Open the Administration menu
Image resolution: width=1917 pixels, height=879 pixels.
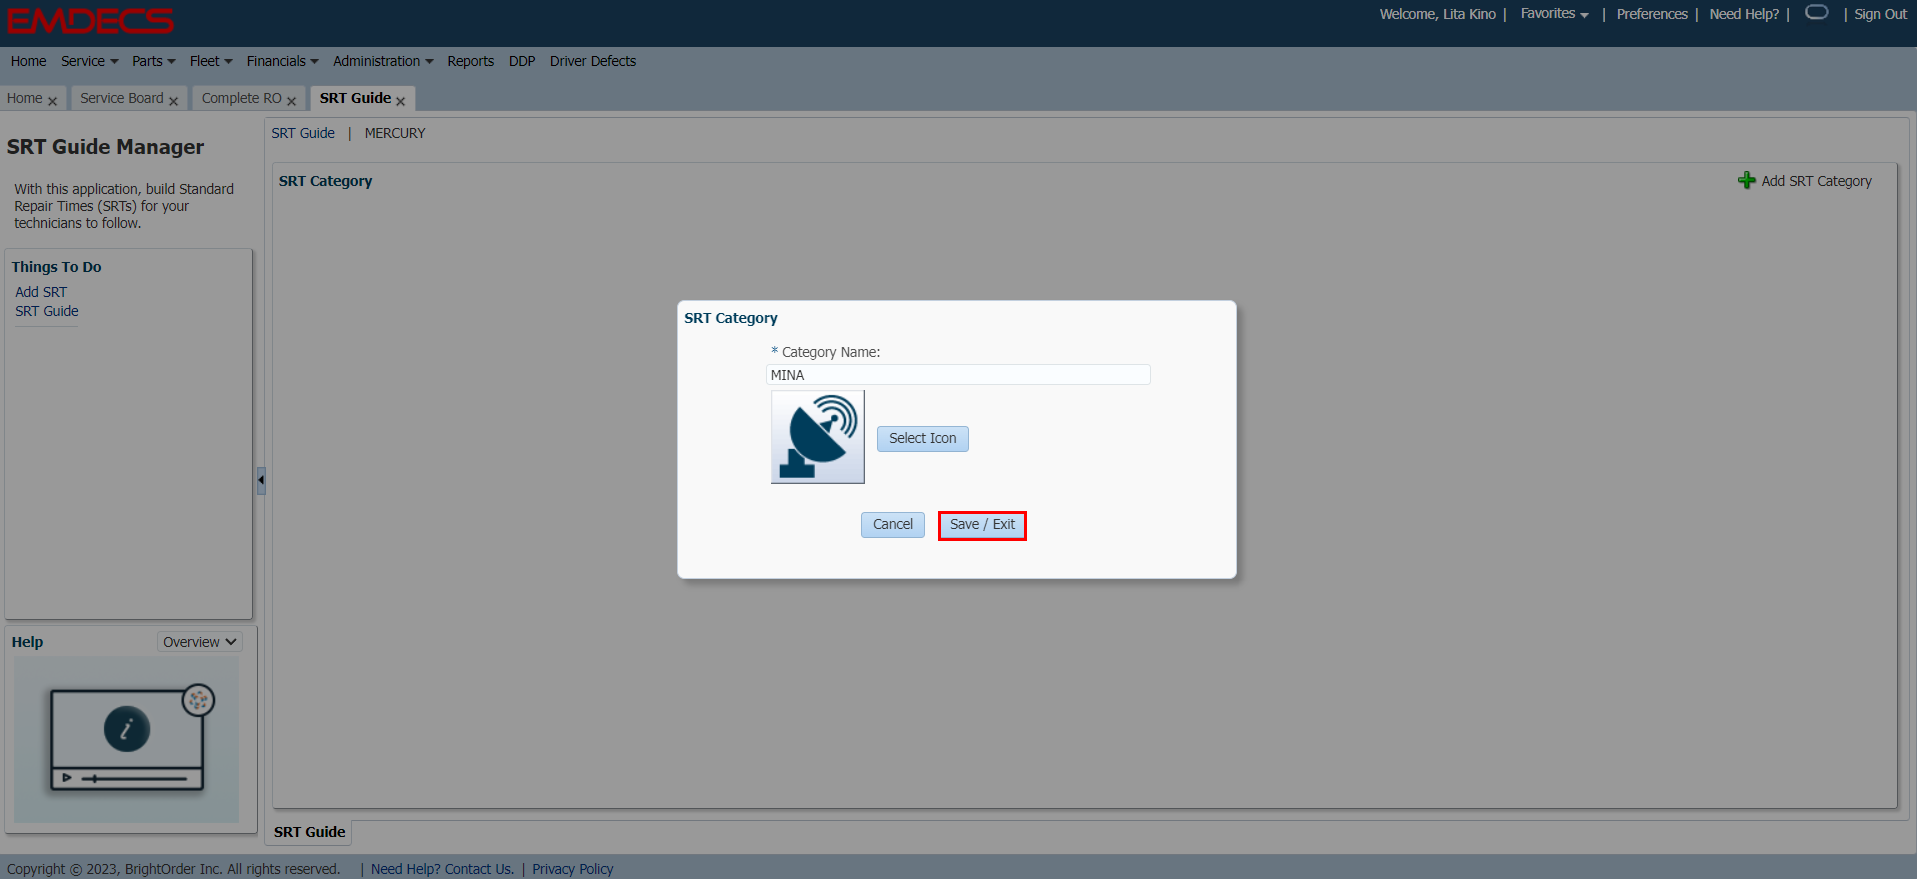click(x=382, y=61)
